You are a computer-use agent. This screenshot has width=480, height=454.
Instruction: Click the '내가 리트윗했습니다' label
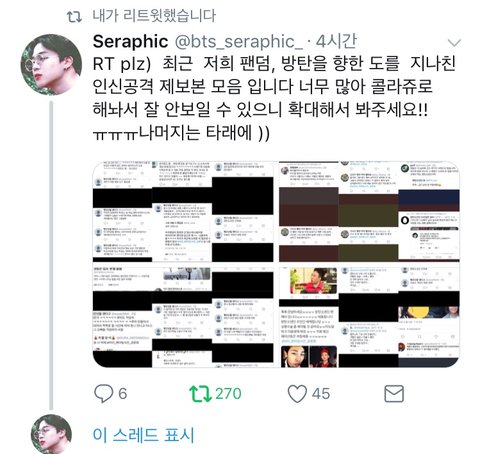pos(154,16)
